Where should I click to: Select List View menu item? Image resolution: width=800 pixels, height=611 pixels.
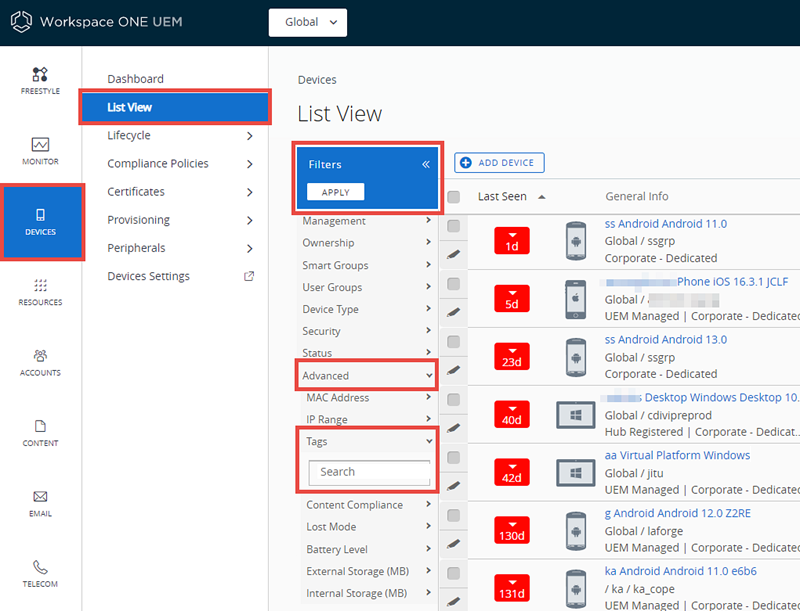(176, 107)
